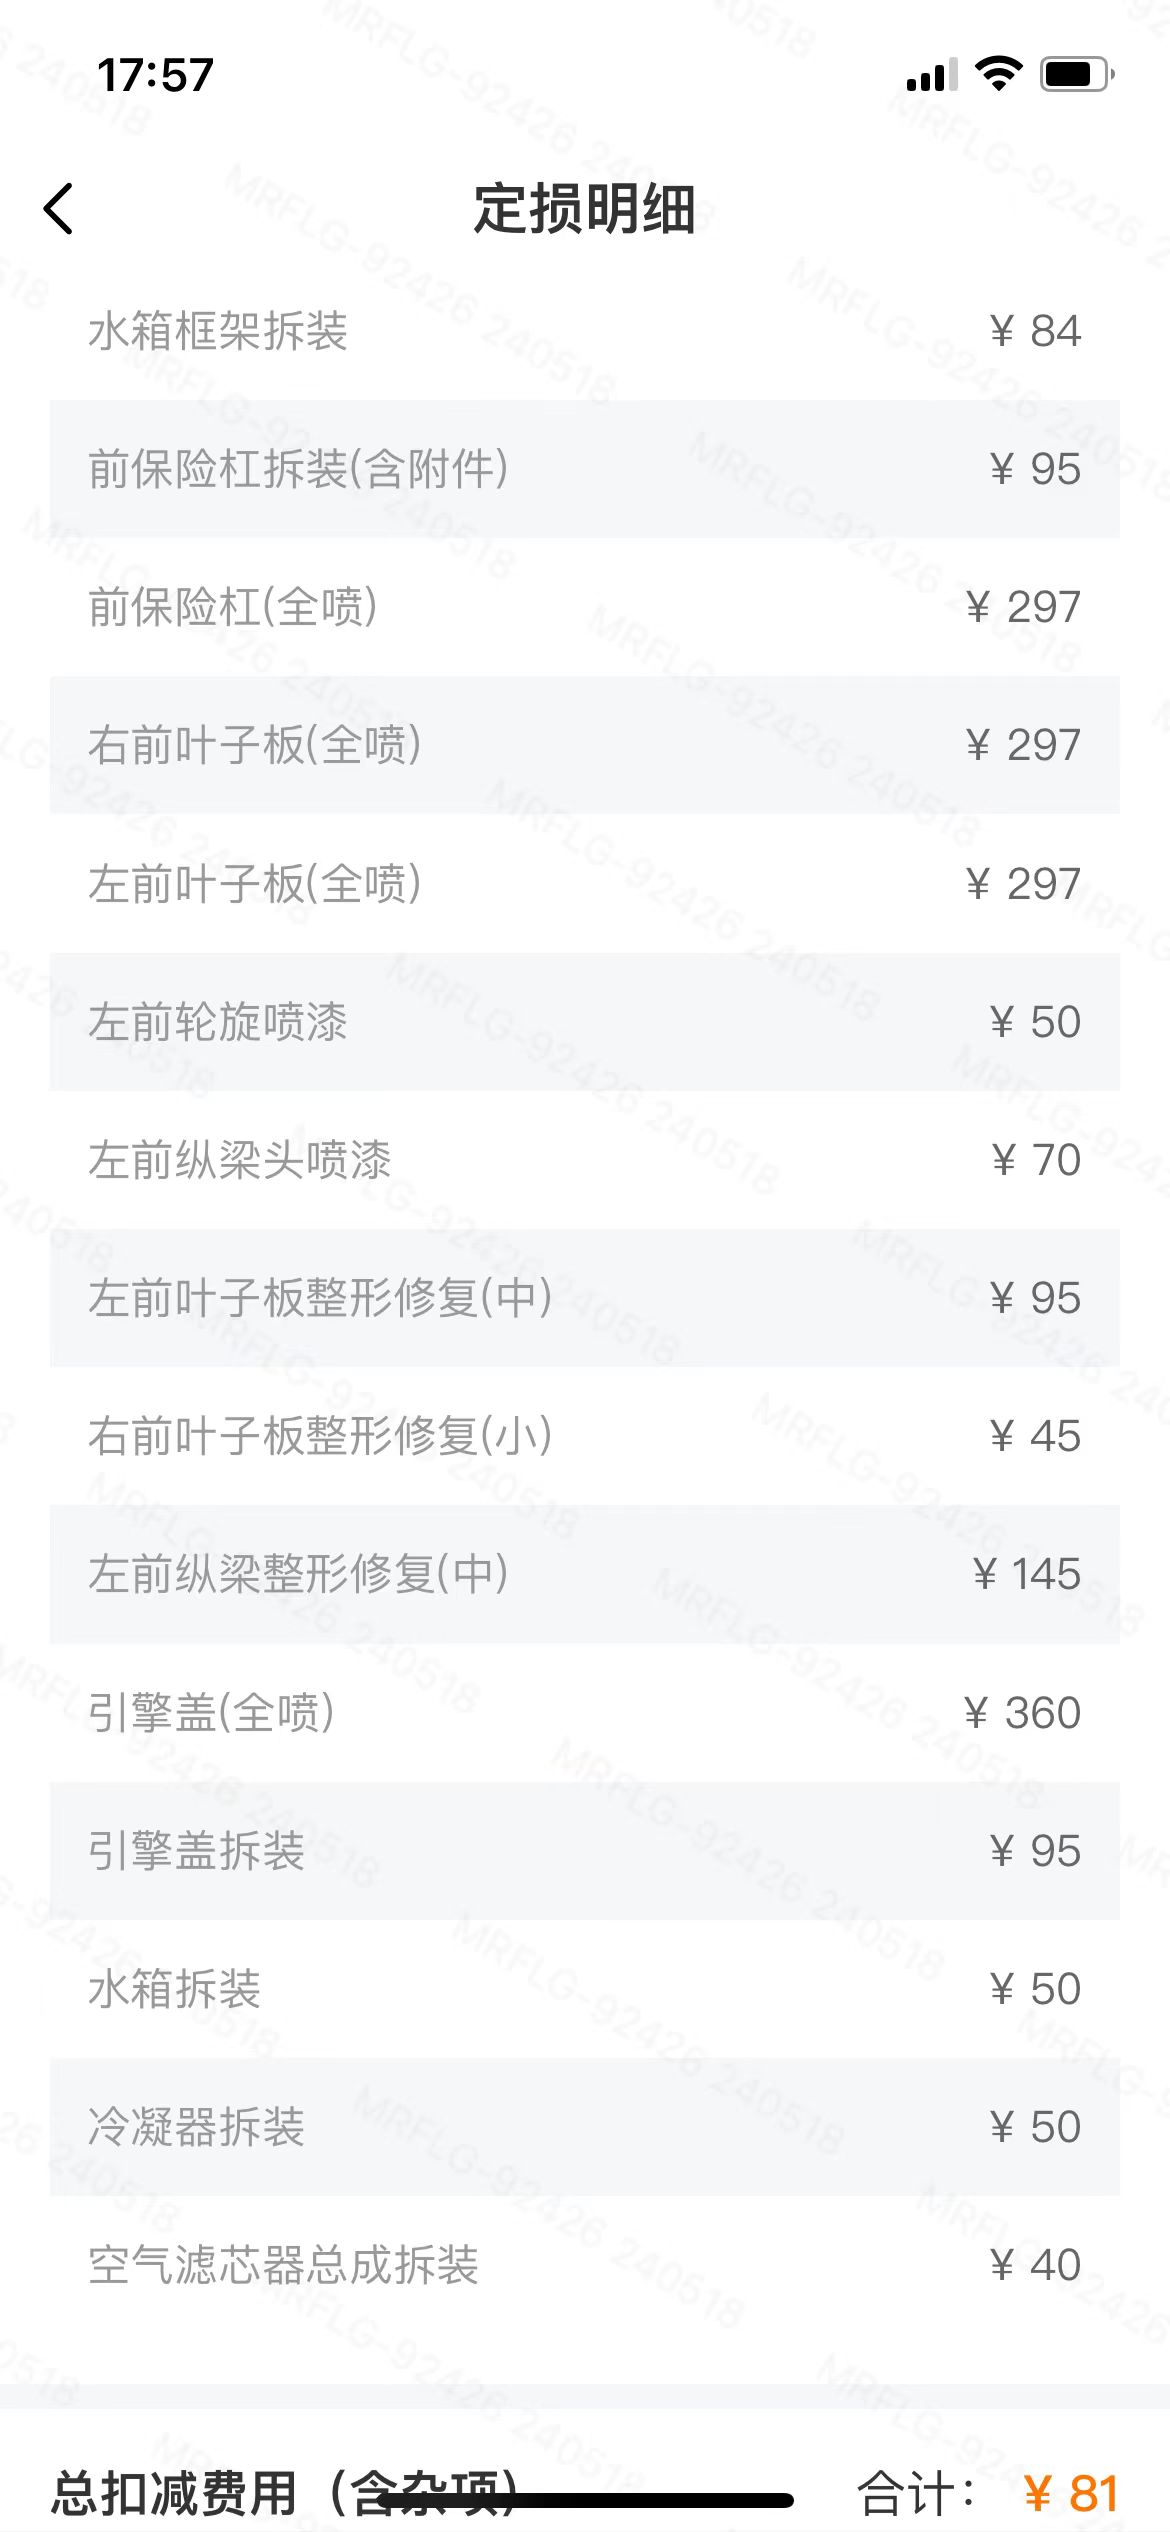The width and height of the screenshot is (1170, 2532).
Task: Tap the 左前纵梁头喷漆 entry
Action: [584, 1160]
